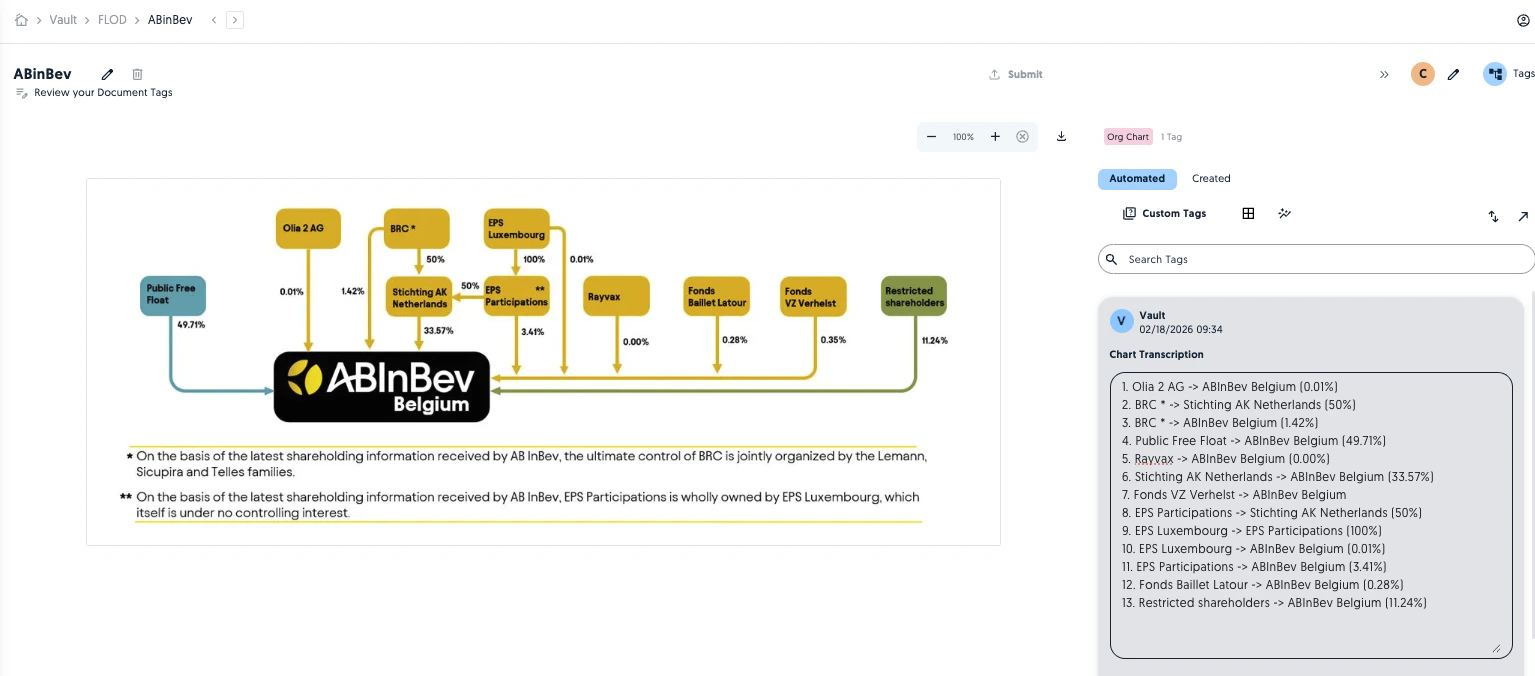
Task: Click the BRC * chart box
Action: pos(417,228)
